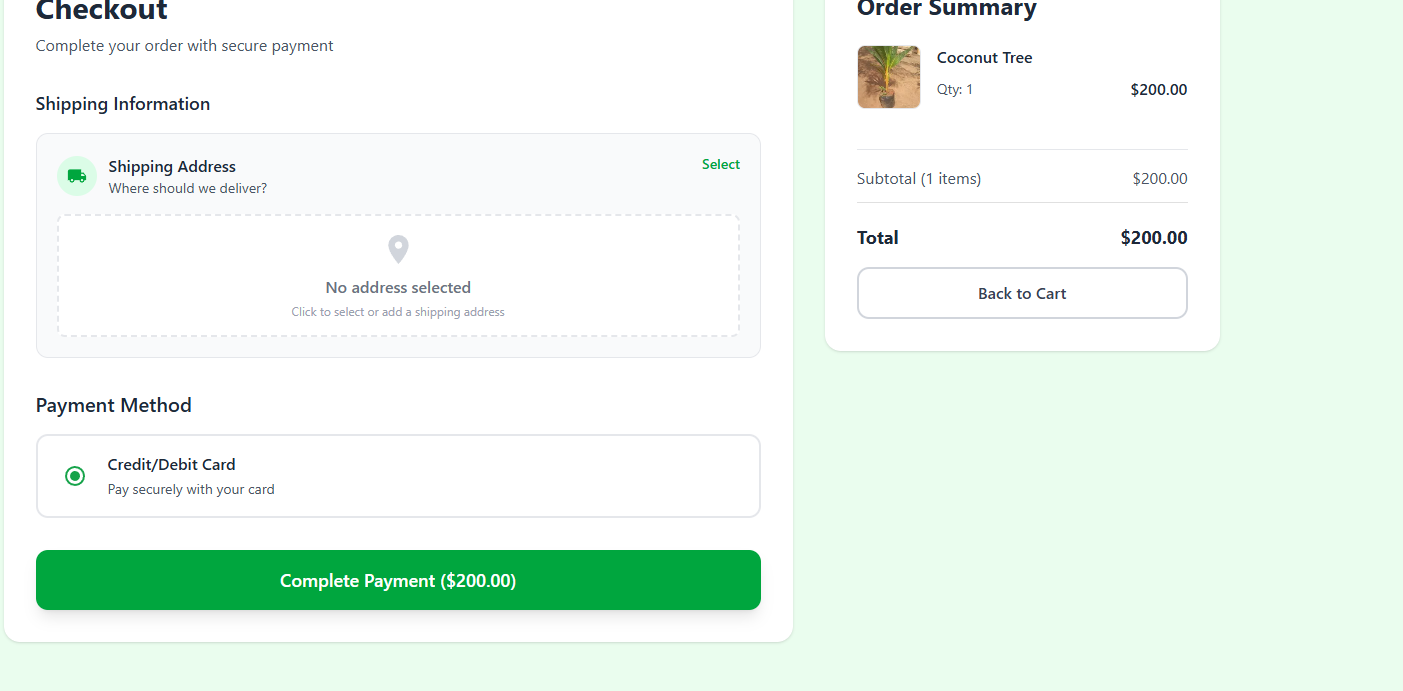Viewport: 1403px width, 691px height.
Task: Click the Payment Method heading
Action: tap(114, 405)
